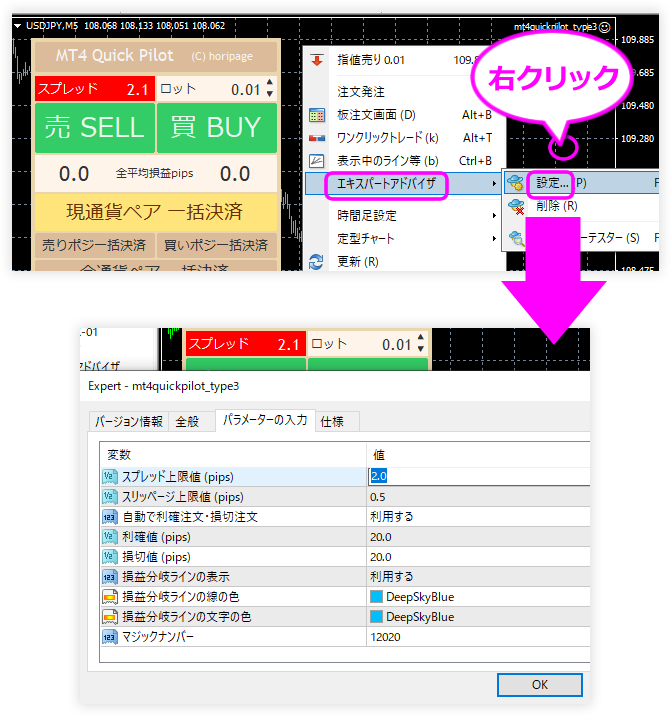Click the 売りポジ一括決済 button
The image size is (671, 716).
95,245
